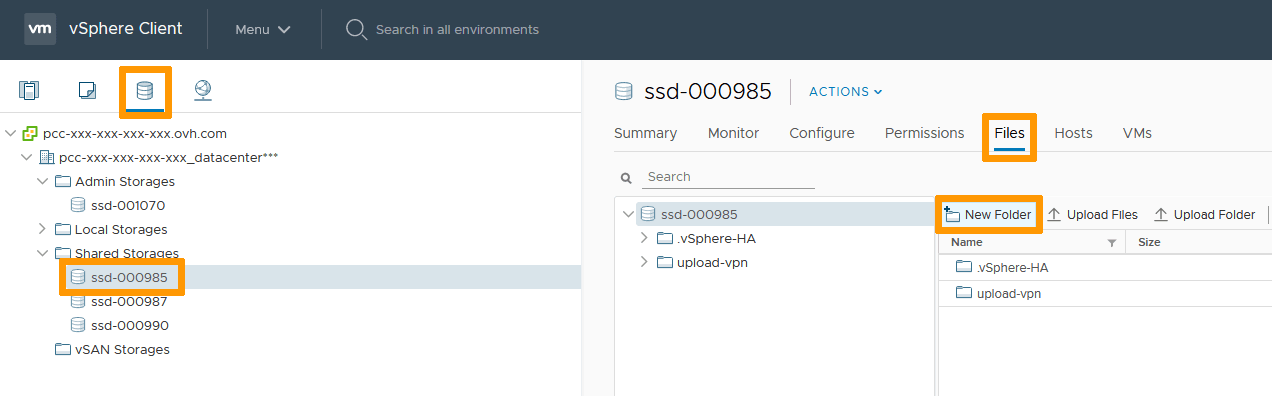Click the Local Storages folder icon

click(62, 229)
